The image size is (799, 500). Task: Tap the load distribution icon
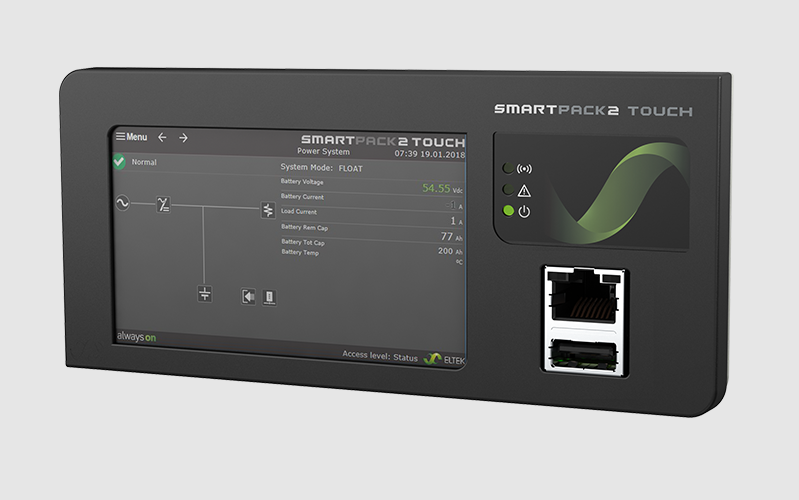coord(268,209)
